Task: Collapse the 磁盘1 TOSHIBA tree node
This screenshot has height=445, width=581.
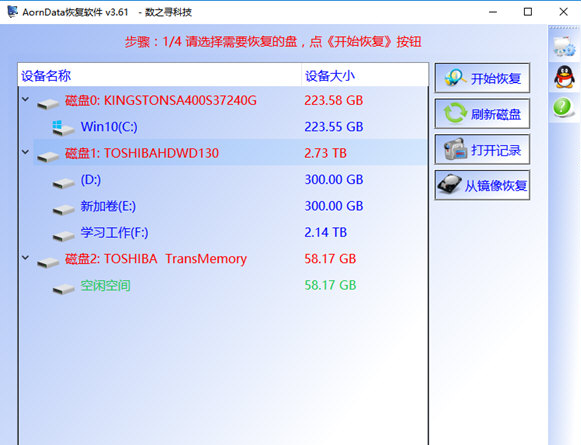Action: (25, 152)
